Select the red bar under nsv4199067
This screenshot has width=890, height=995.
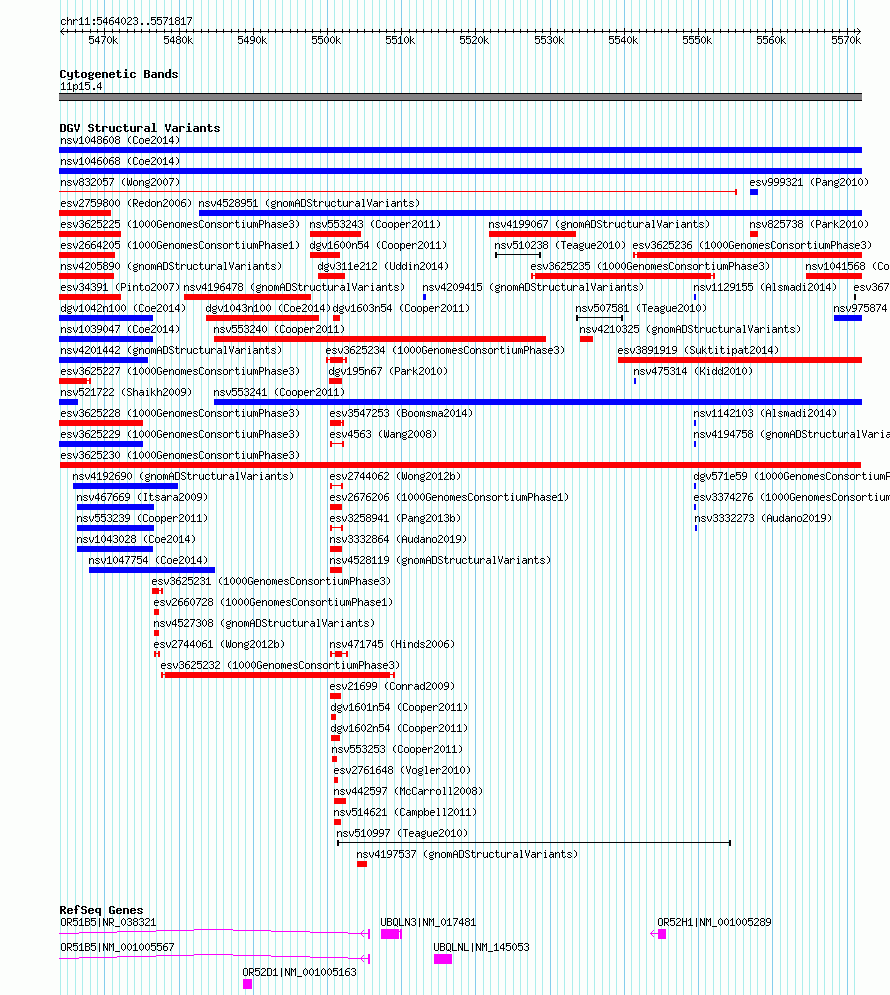[x=532, y=234]
